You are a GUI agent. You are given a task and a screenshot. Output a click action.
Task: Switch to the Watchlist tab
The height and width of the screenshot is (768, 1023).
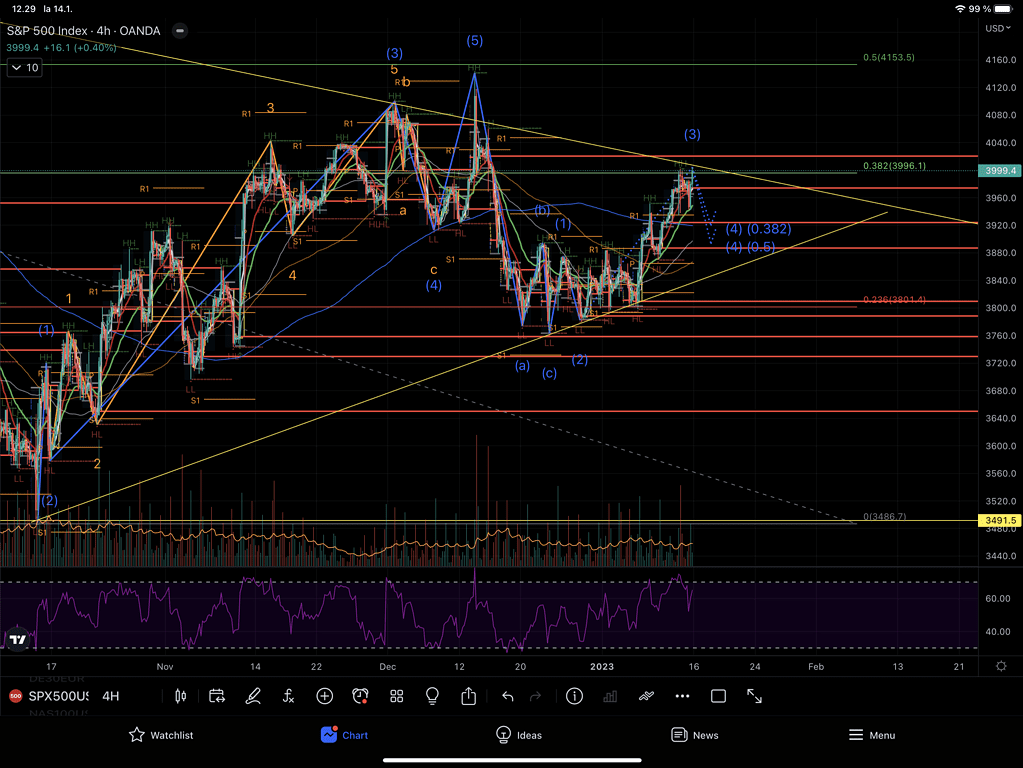pyautogui.click(x=160, y=735)
